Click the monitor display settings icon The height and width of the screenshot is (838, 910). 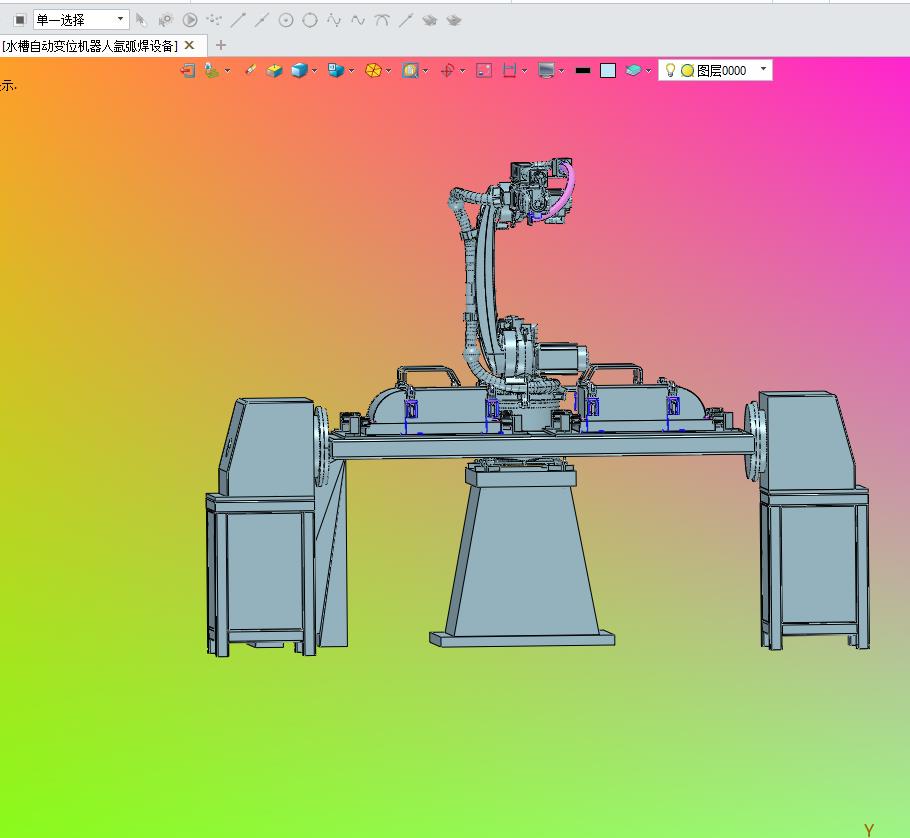pos(546,70)
